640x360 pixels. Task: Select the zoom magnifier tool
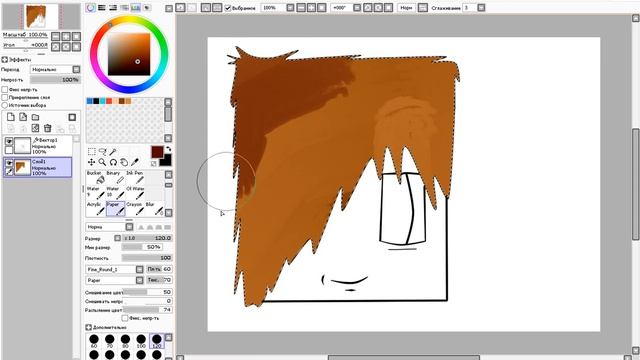(102, 162)
